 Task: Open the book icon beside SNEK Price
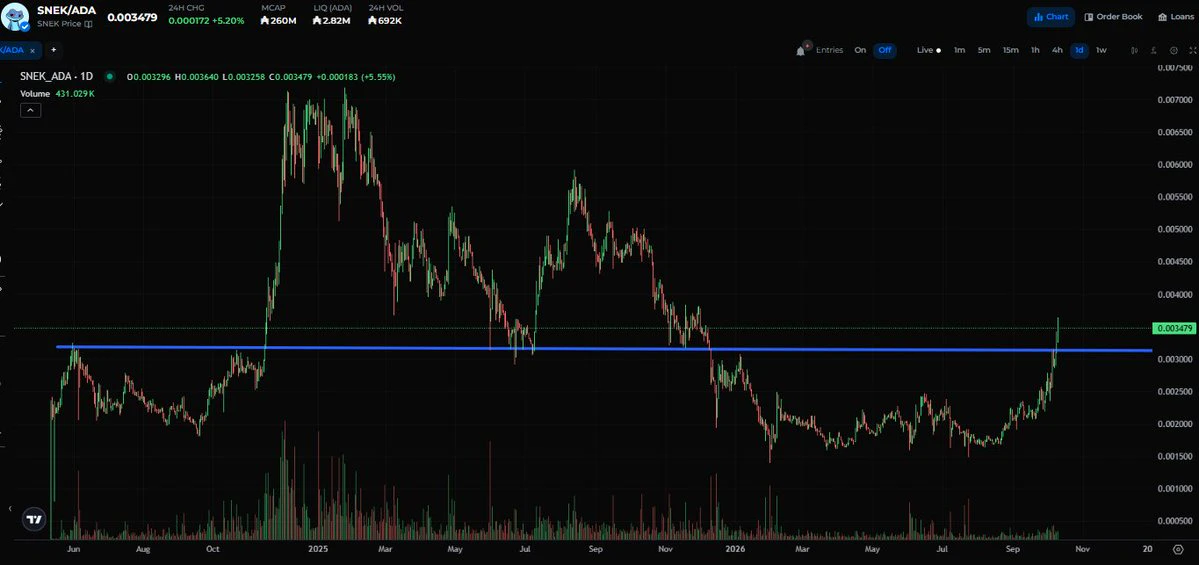click(x=89, y=24)
